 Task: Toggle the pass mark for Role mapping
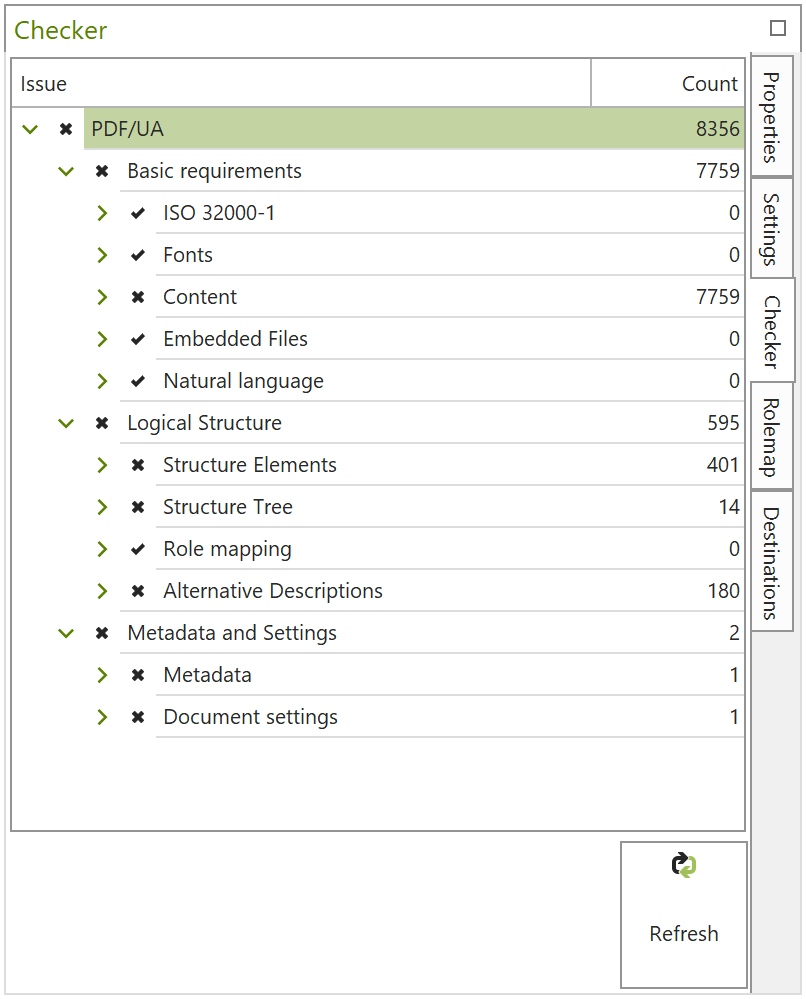(137, 549)
